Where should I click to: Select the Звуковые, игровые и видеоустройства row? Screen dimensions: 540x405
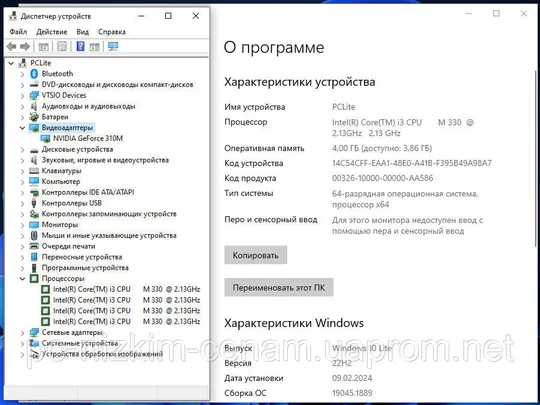click(105, 160)
